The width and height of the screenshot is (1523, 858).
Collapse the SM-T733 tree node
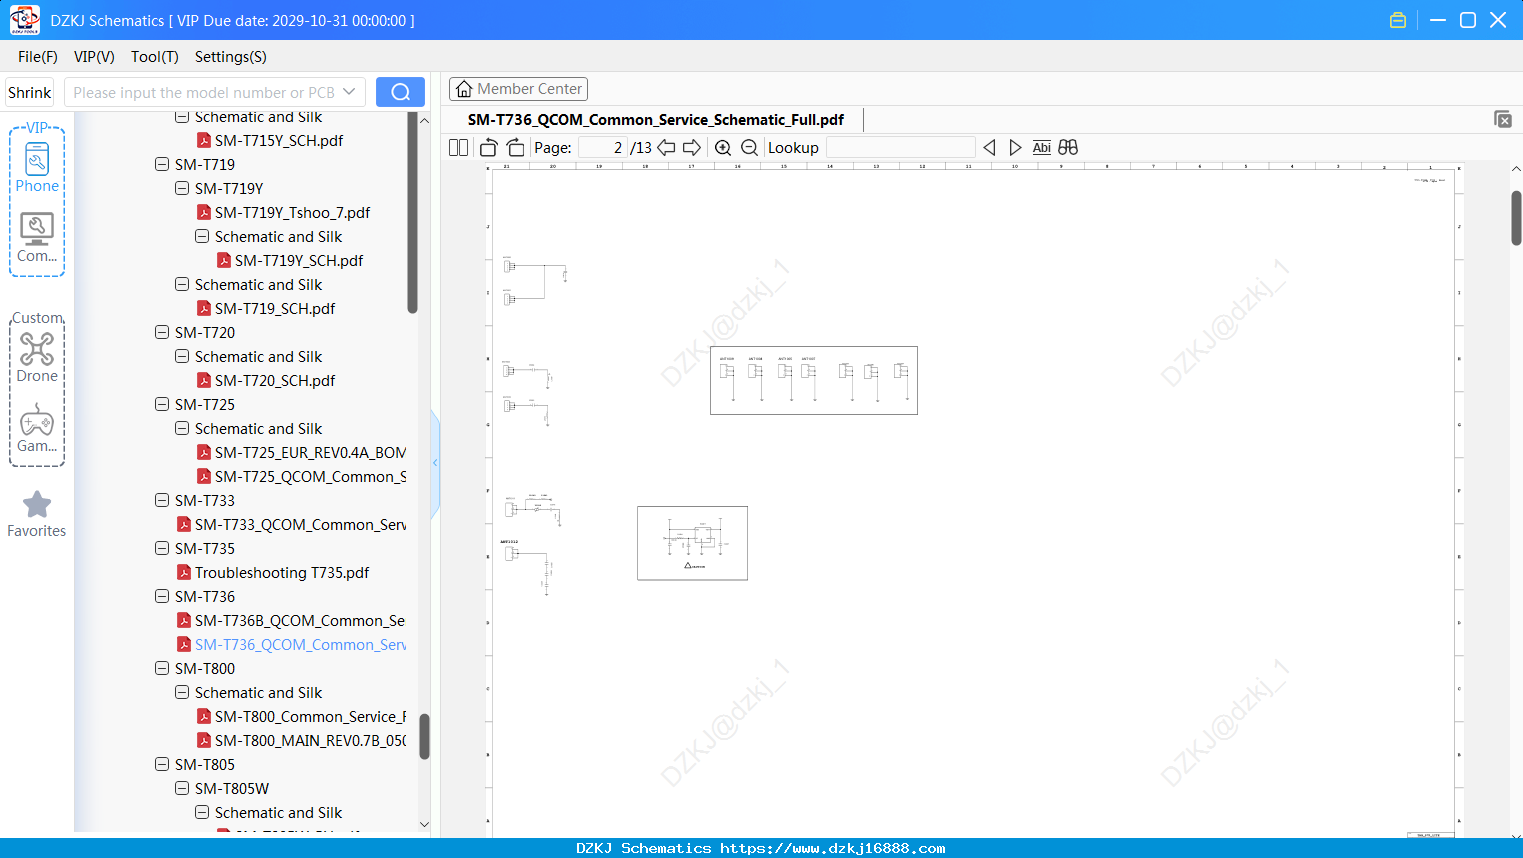point(162,500)
